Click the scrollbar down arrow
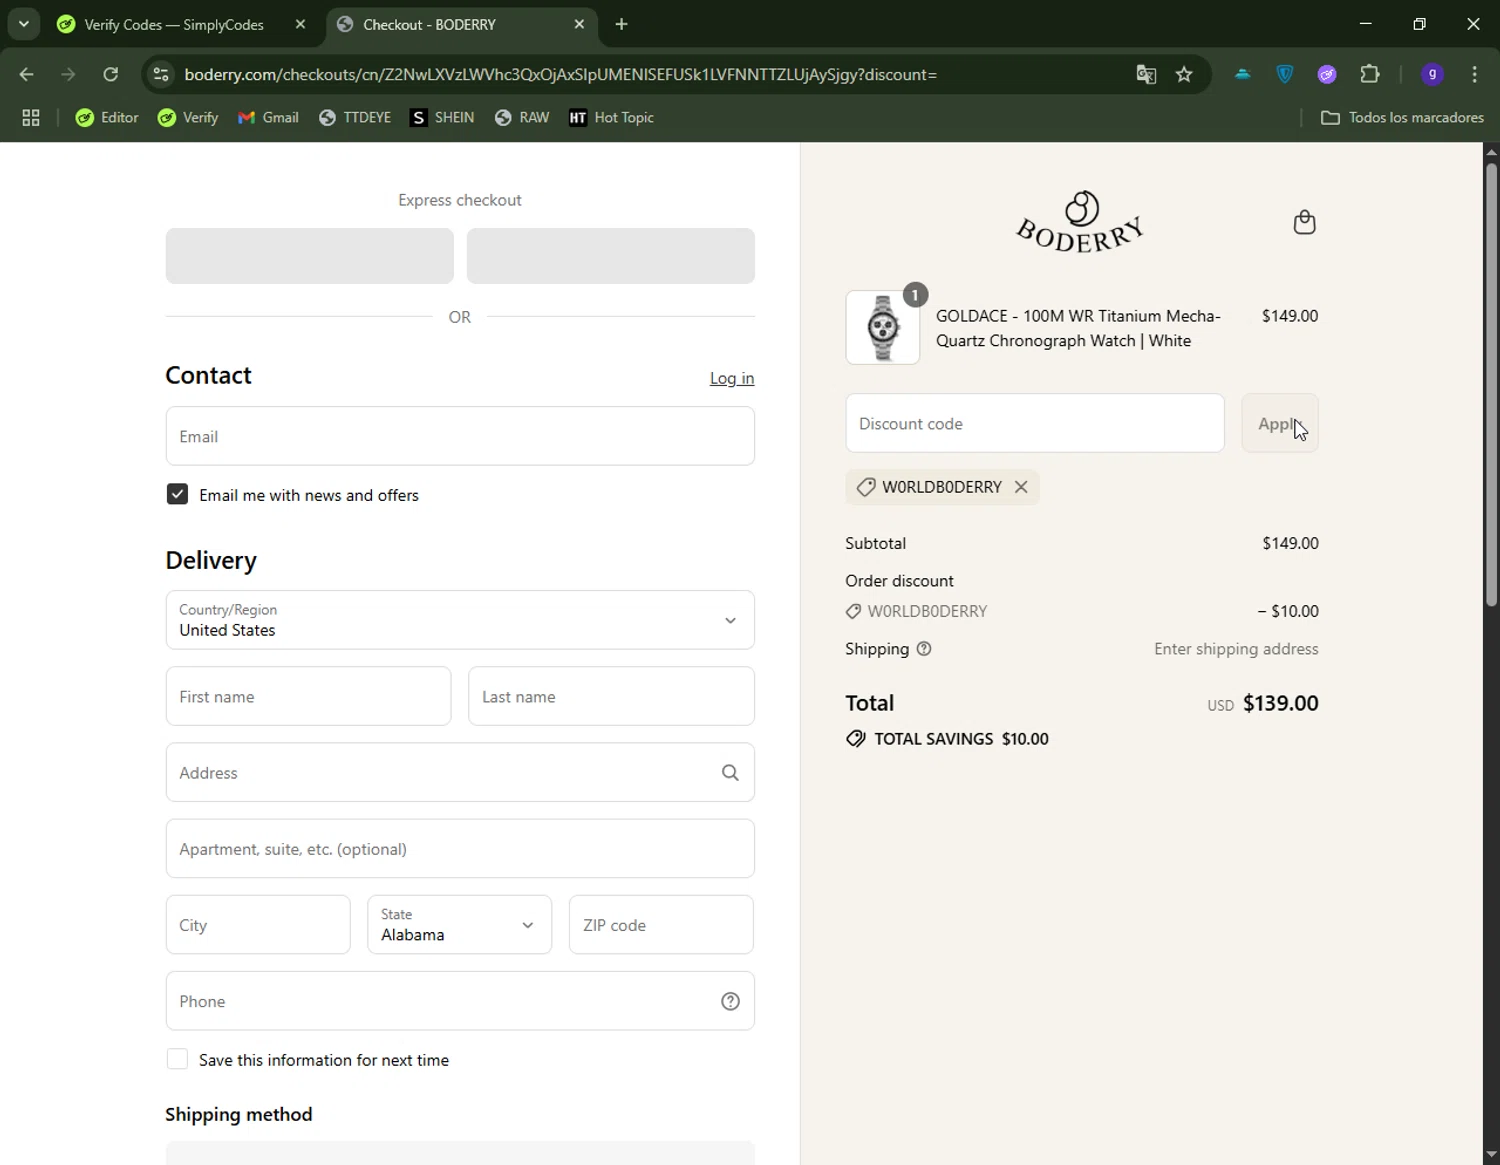The image size is (1500, 1165). pos(1491,1155)
